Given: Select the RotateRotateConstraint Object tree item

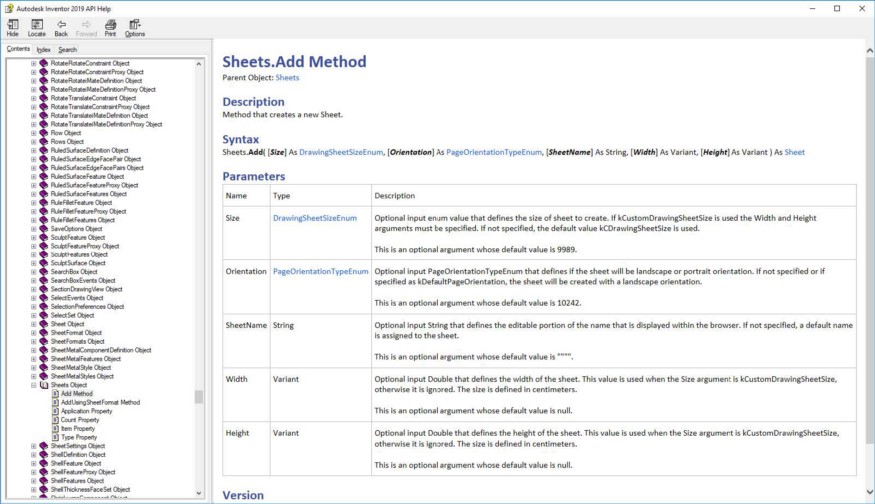Looking at the screenshot, I should pos(90,64).
